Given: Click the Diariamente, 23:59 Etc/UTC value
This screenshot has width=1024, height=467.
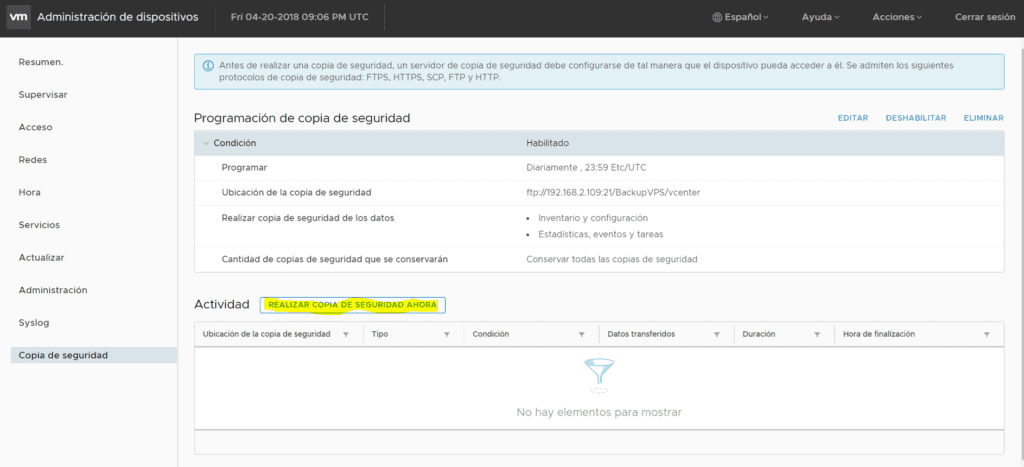Looking at the screenshot, I should point(586,168).
